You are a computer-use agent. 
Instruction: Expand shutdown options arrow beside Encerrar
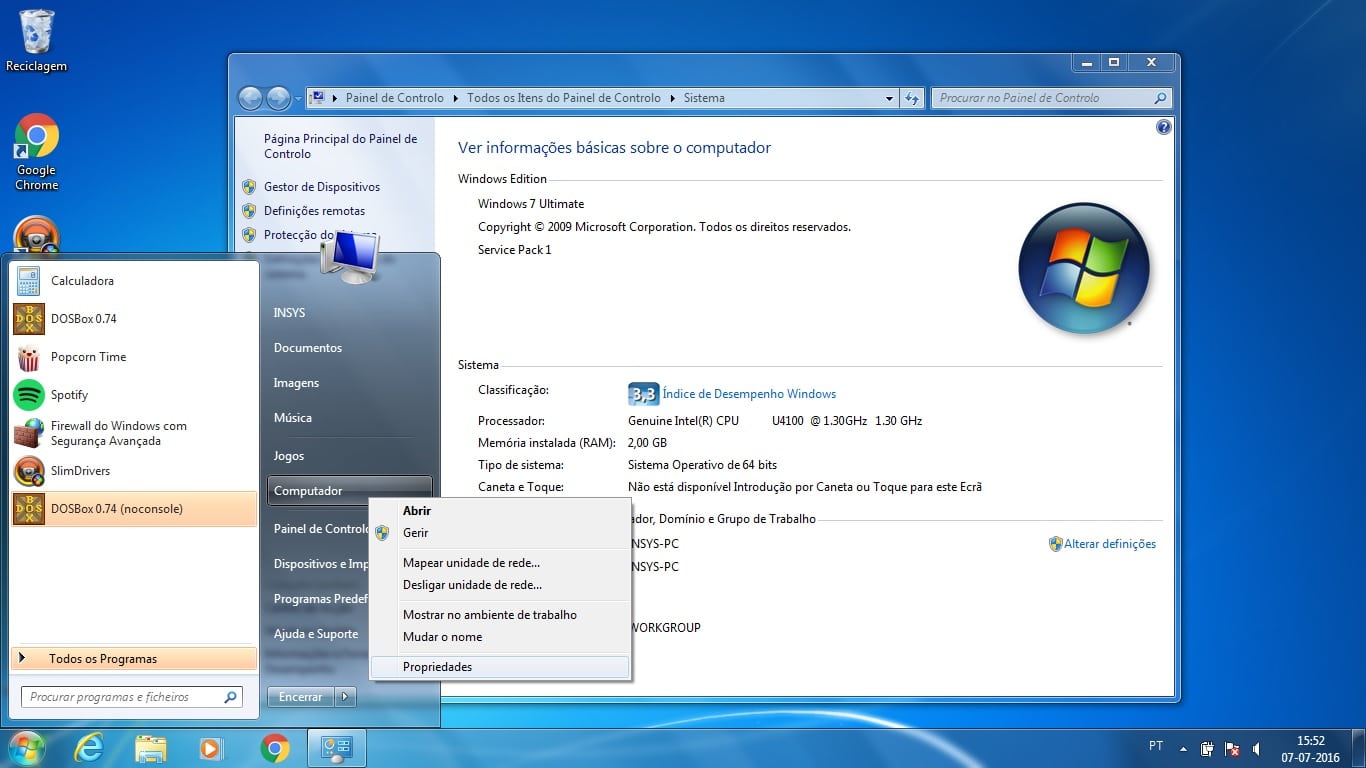point(345,697)
